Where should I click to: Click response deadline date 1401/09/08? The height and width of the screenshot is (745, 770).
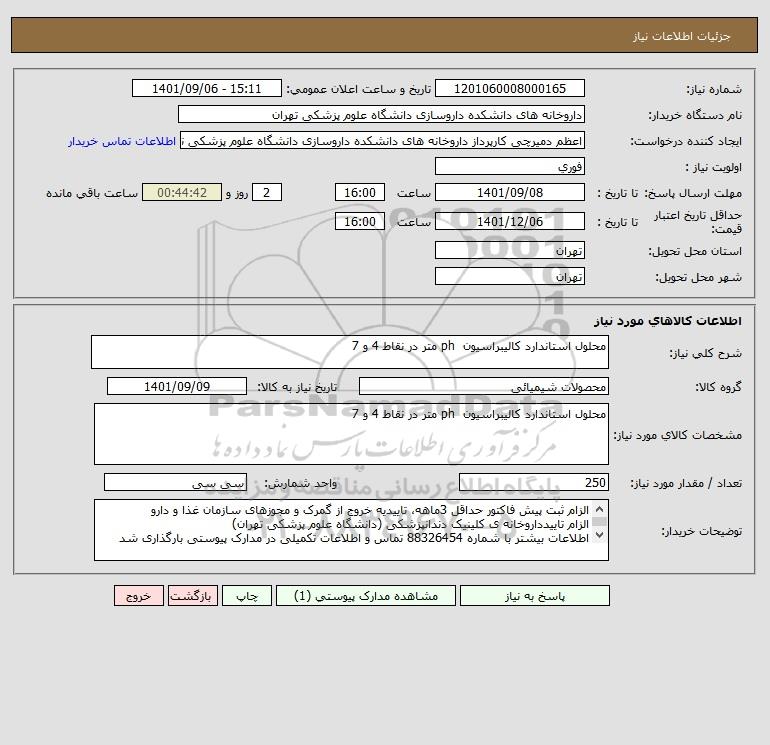pos(510,193)
